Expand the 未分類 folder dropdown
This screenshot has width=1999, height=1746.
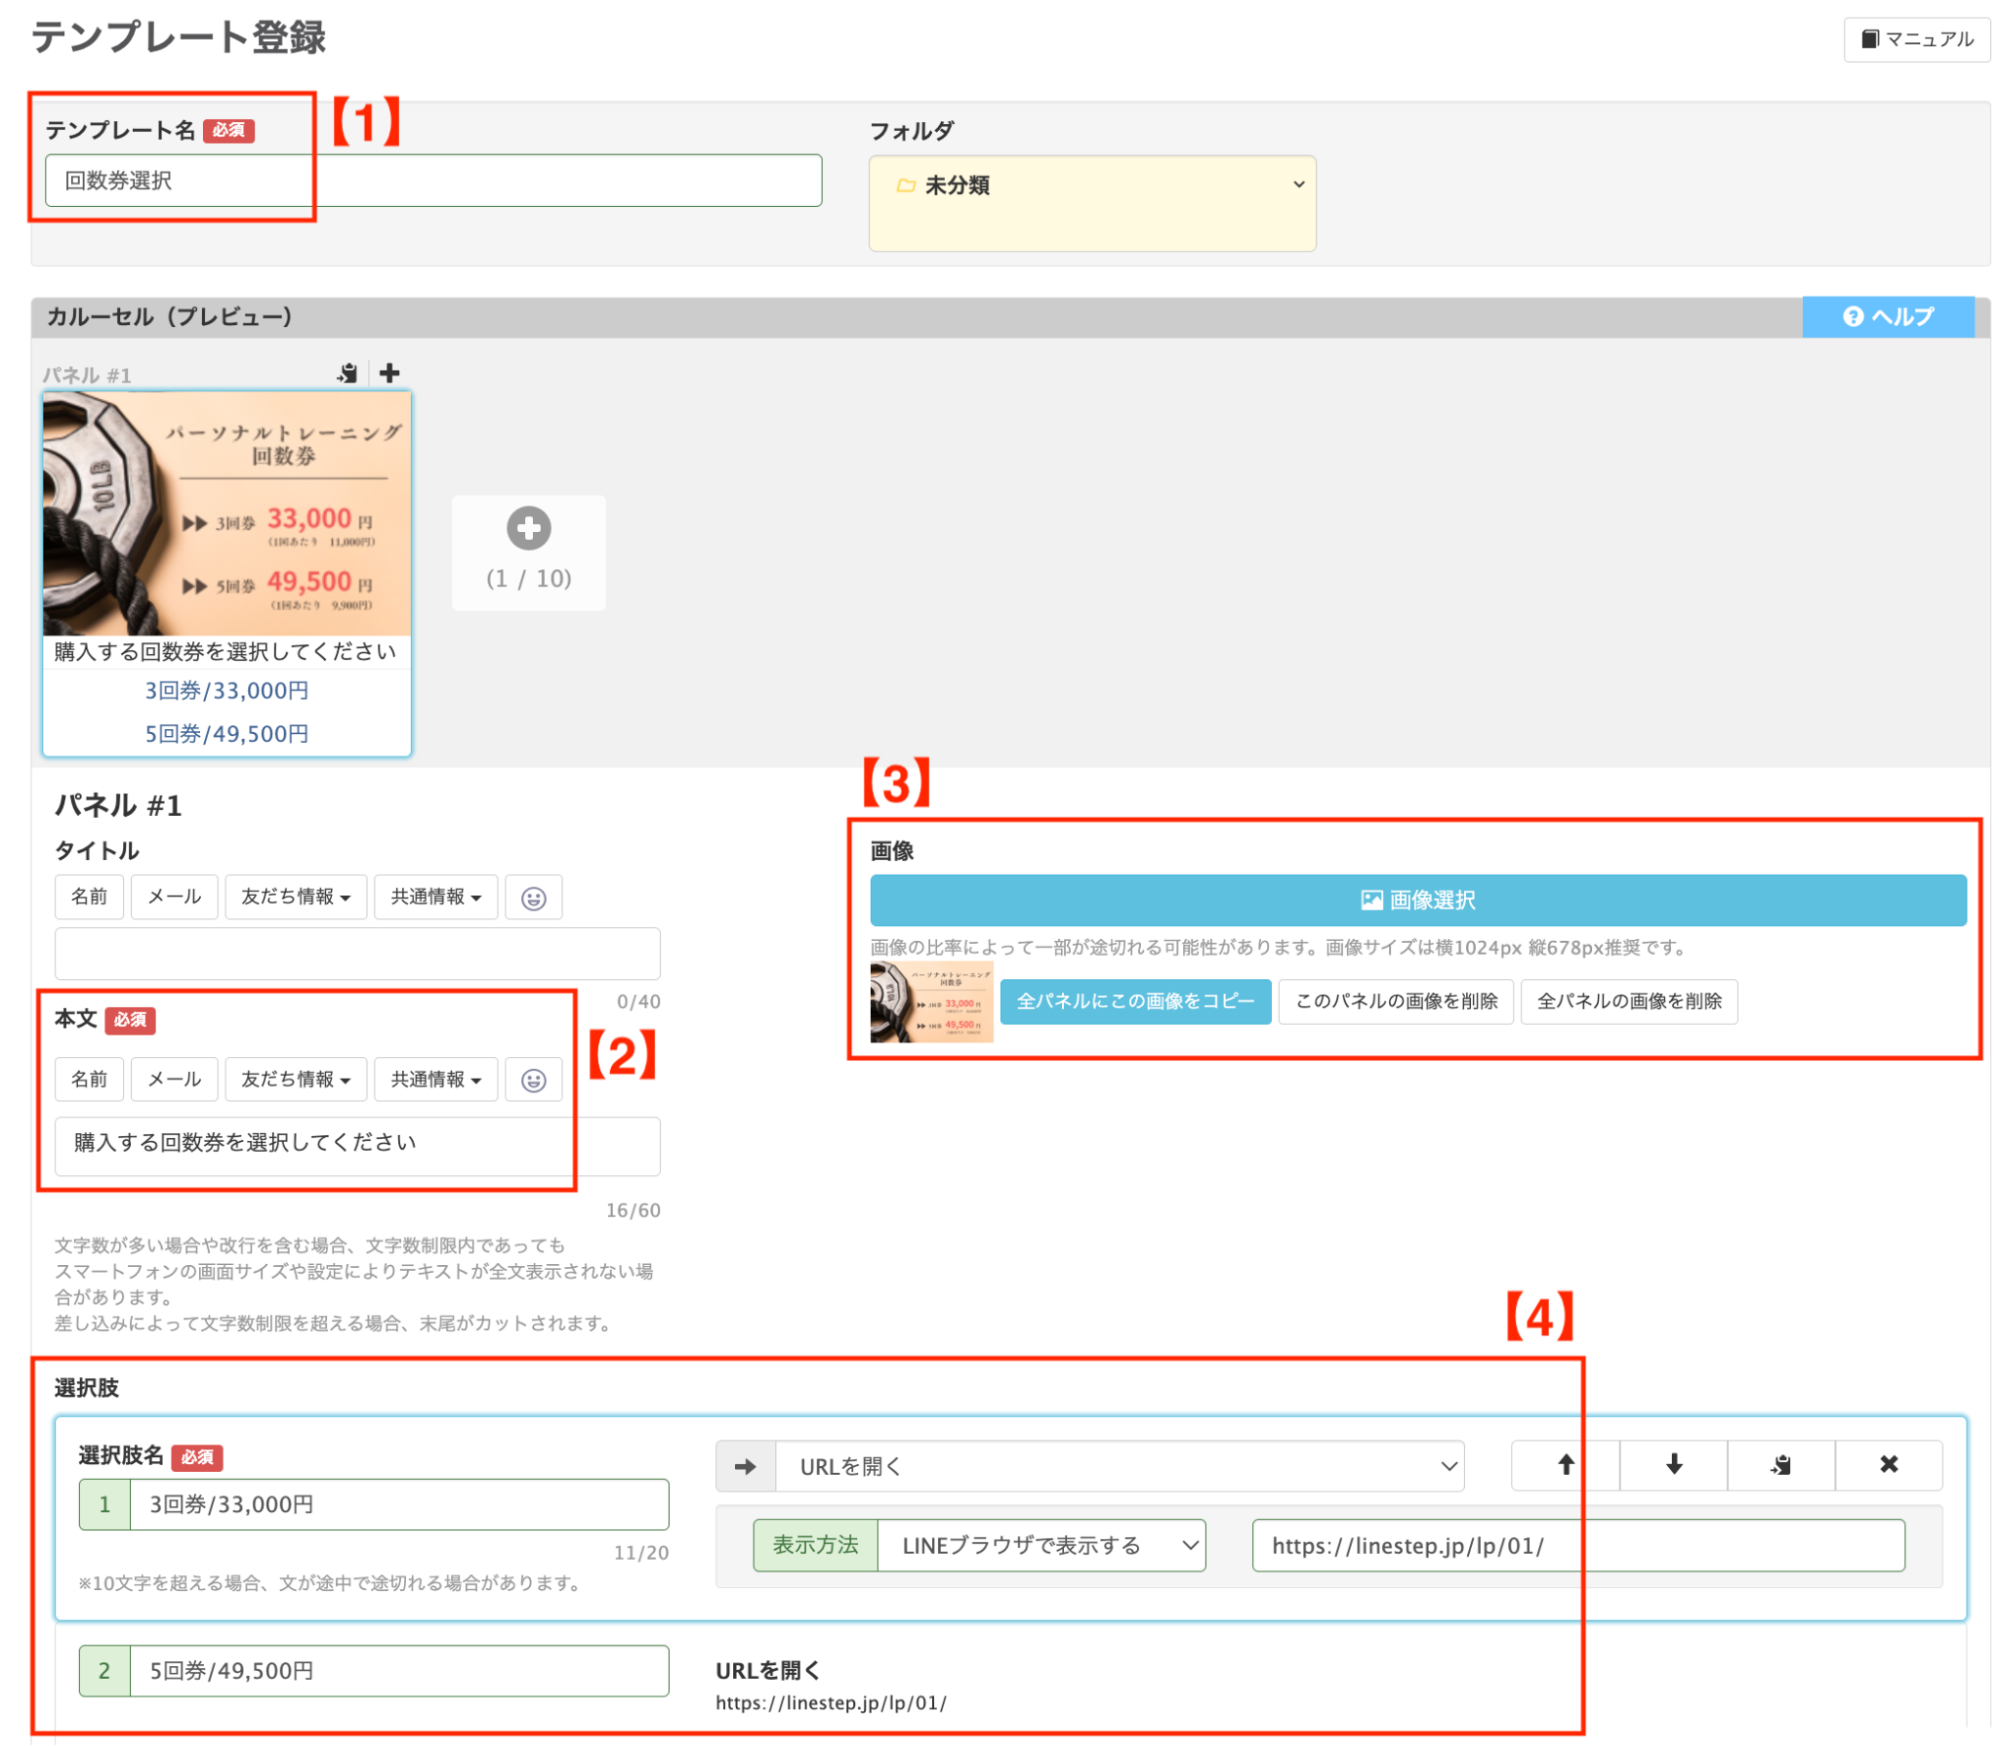tap(1091, 185)
